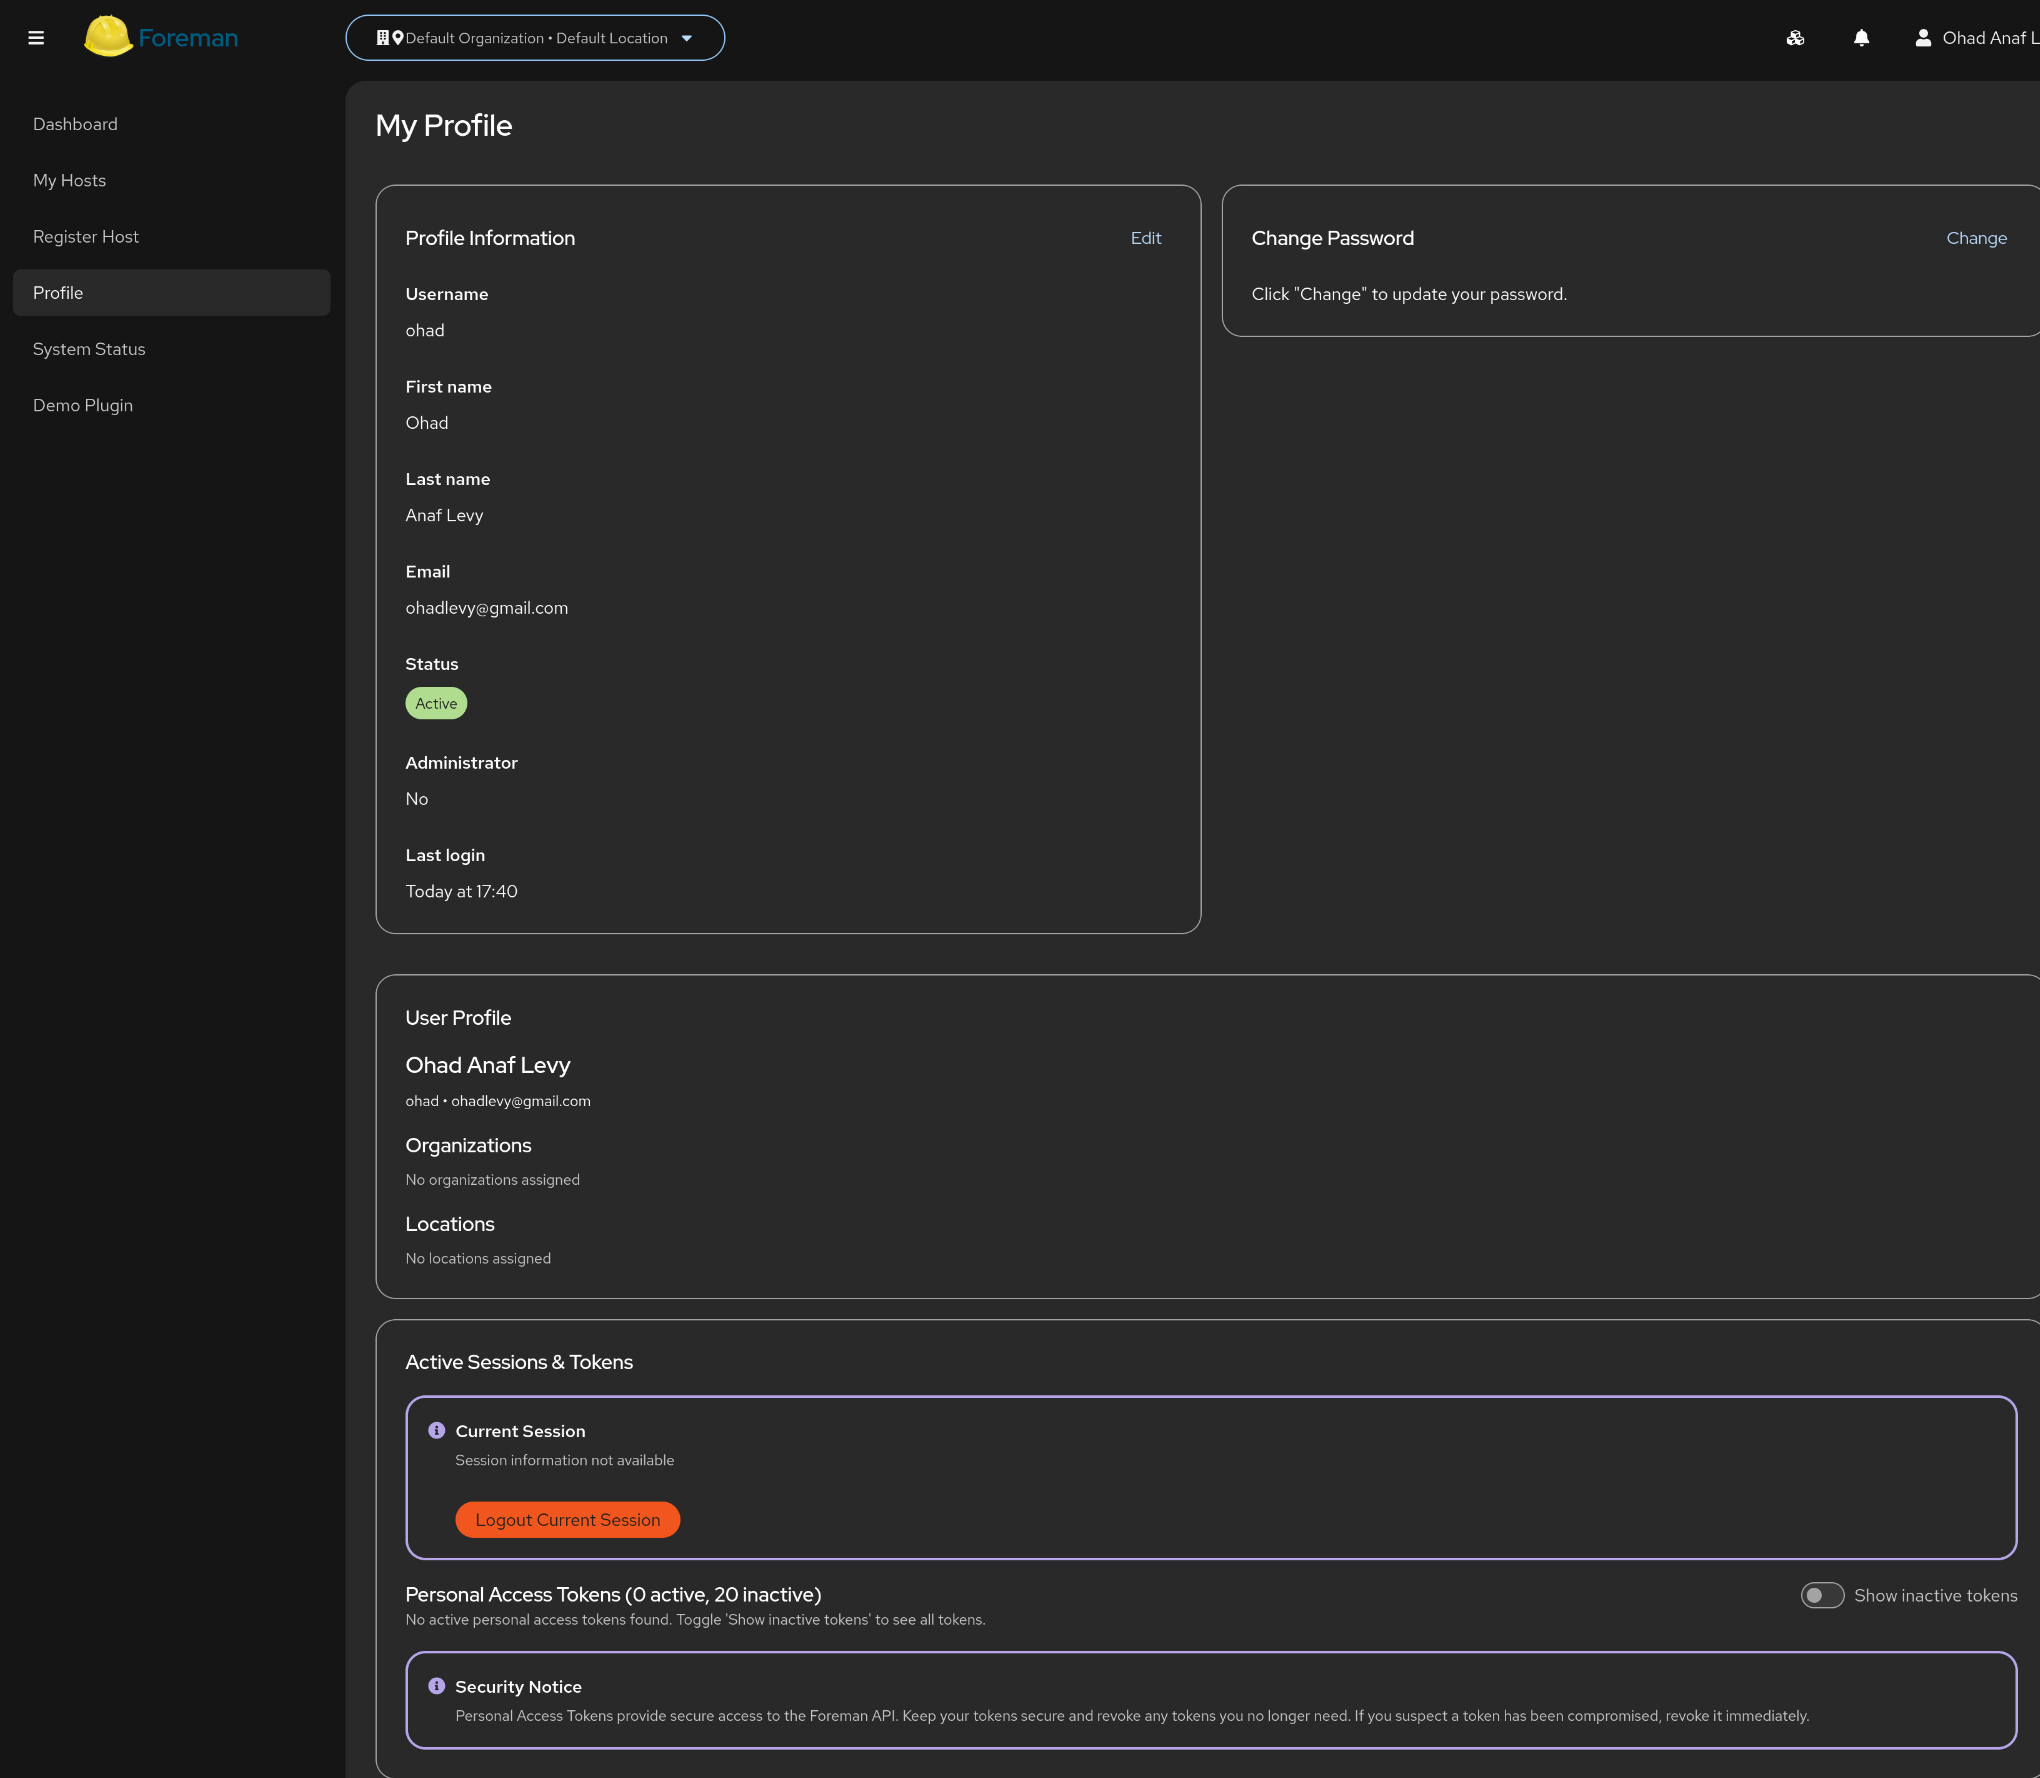This screenshot has width=2040, height=1778.
Task: Select Register Host in sidebar
Action: coord(86,237)
